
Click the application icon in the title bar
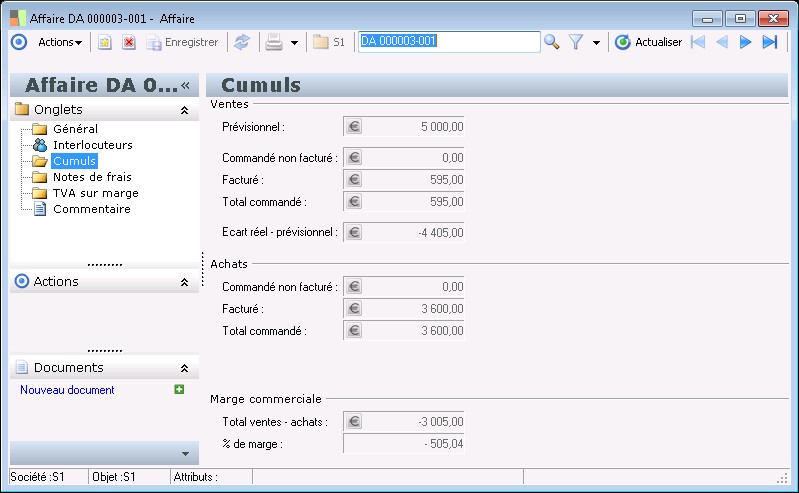point(17,18)
